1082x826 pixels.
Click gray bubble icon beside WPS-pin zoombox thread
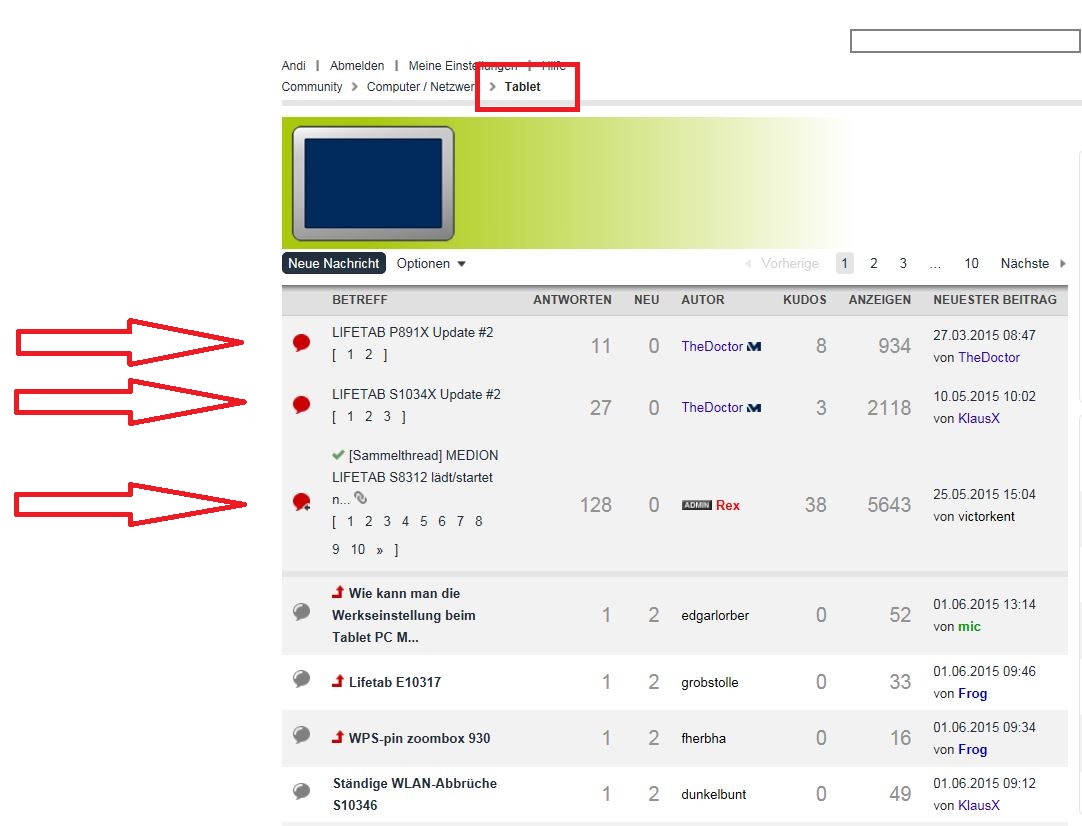tap(301, 735)
